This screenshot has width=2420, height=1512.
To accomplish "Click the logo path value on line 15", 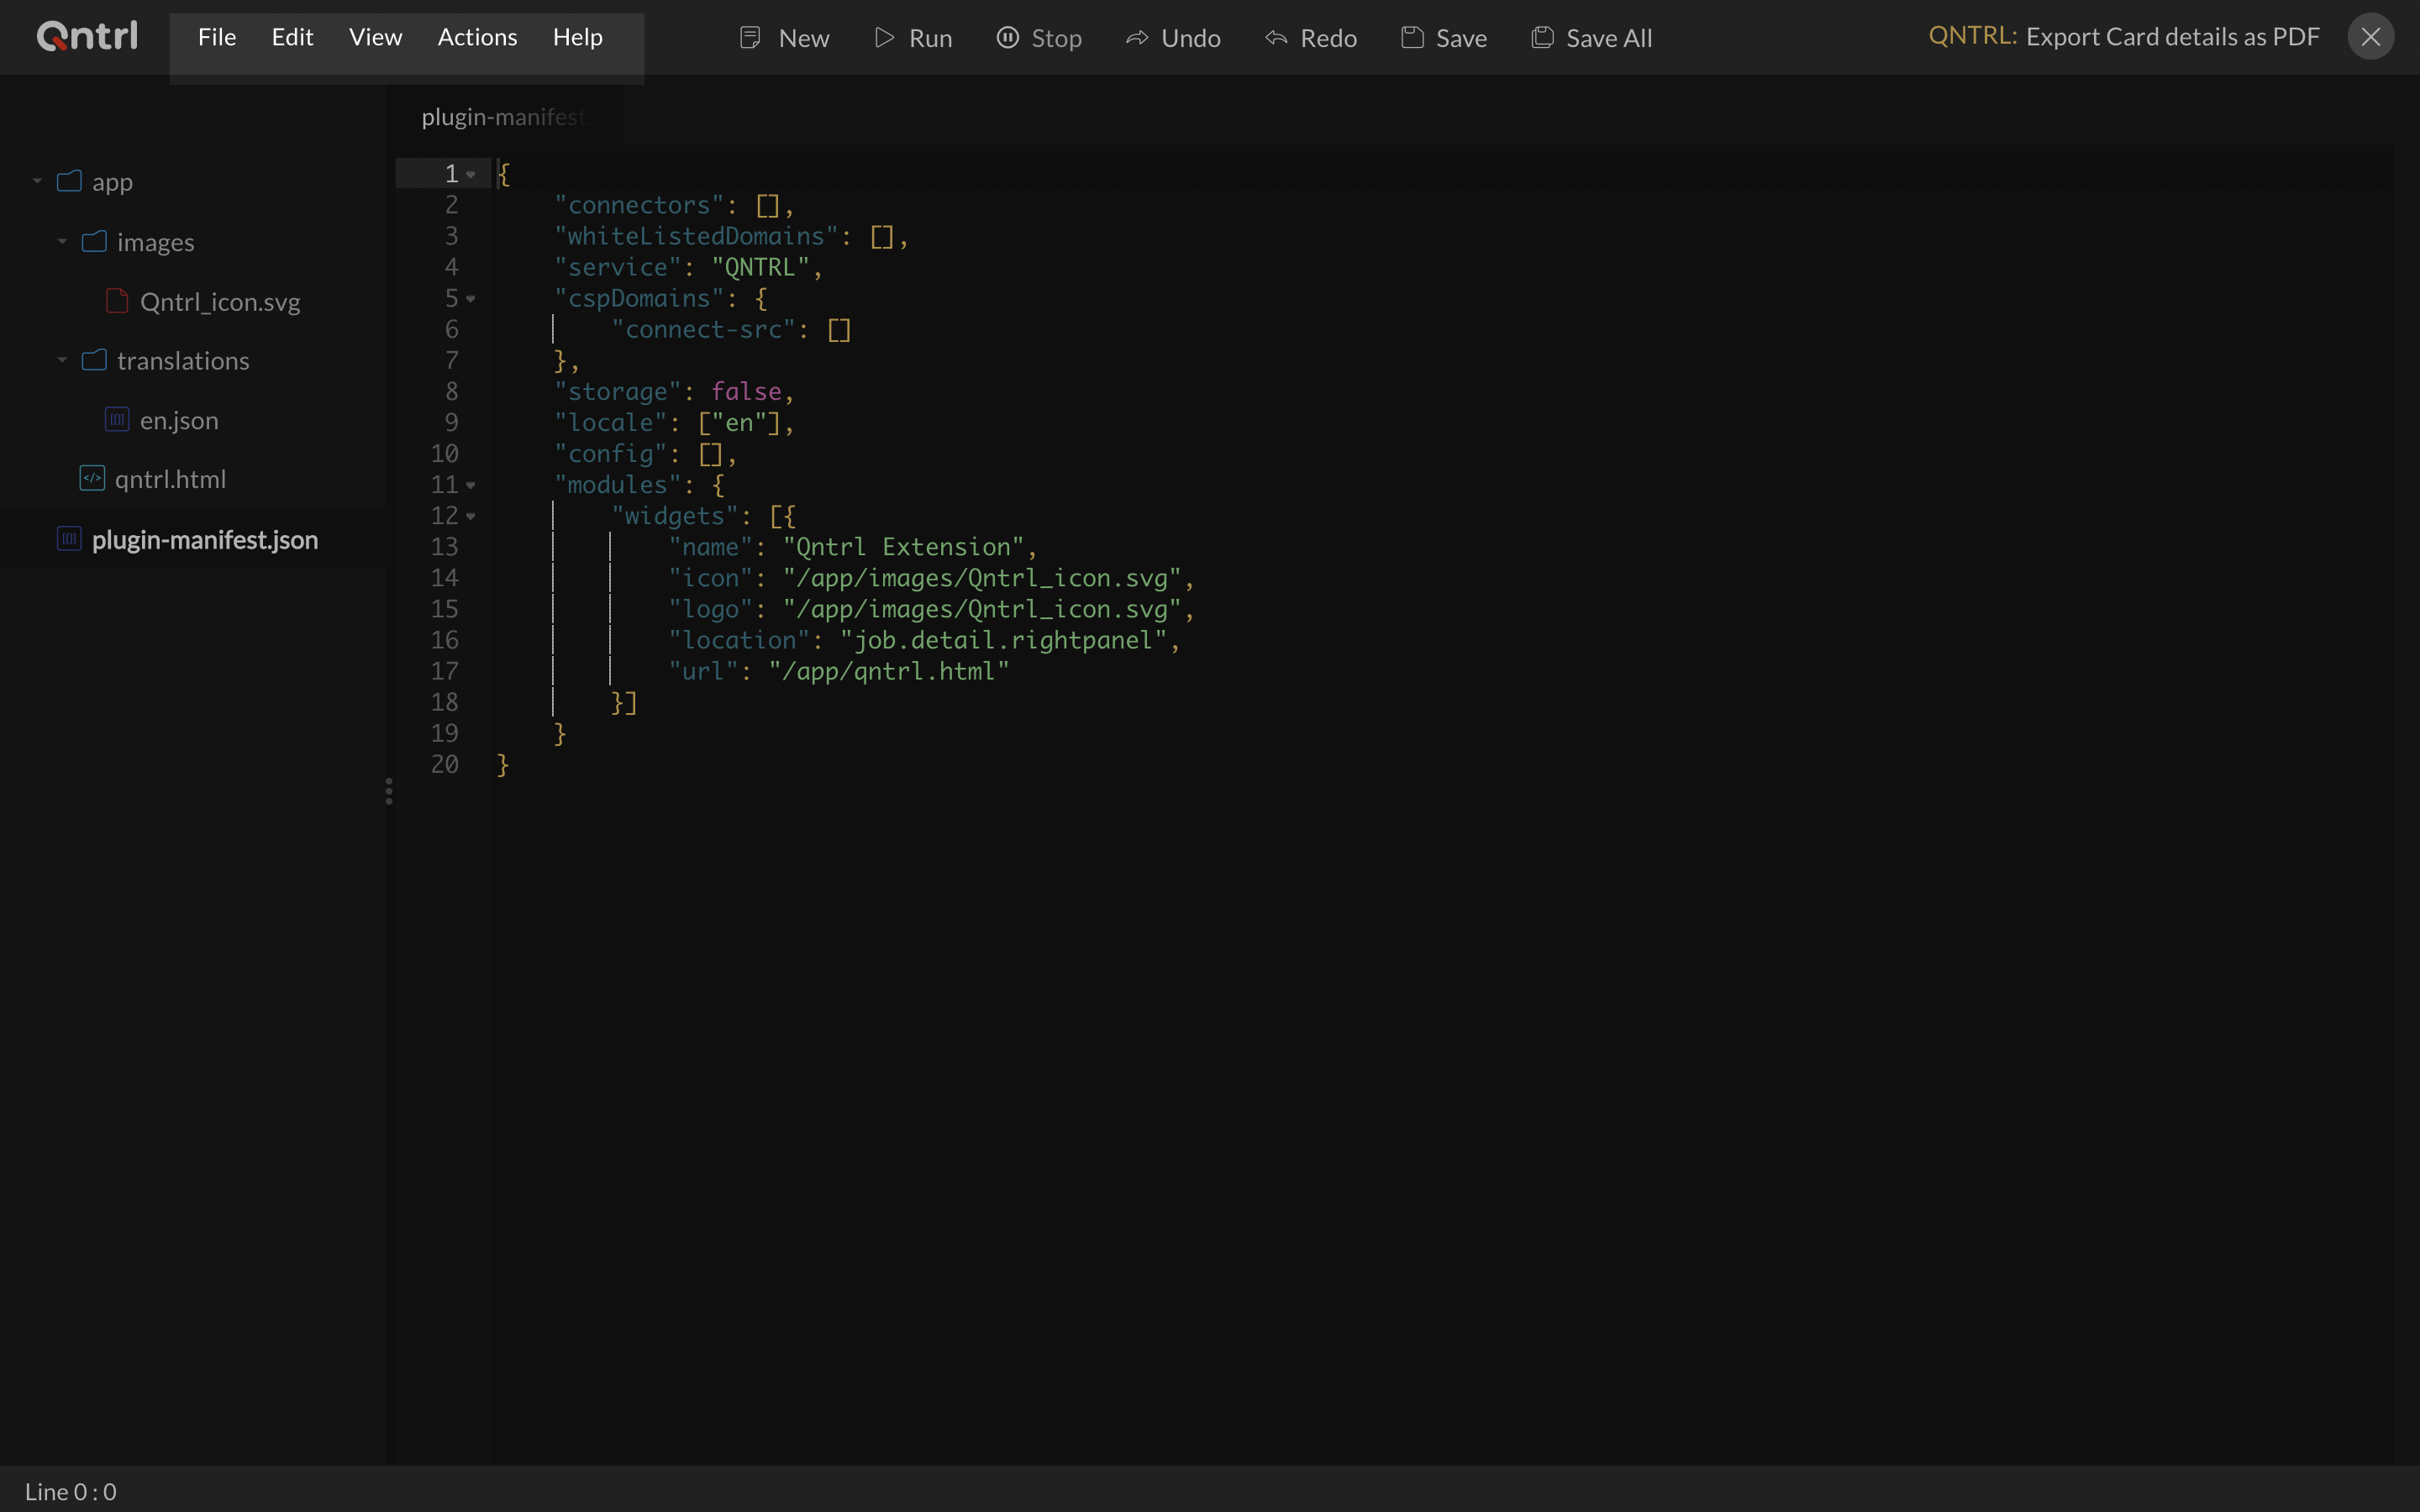I will pos(982,609).
